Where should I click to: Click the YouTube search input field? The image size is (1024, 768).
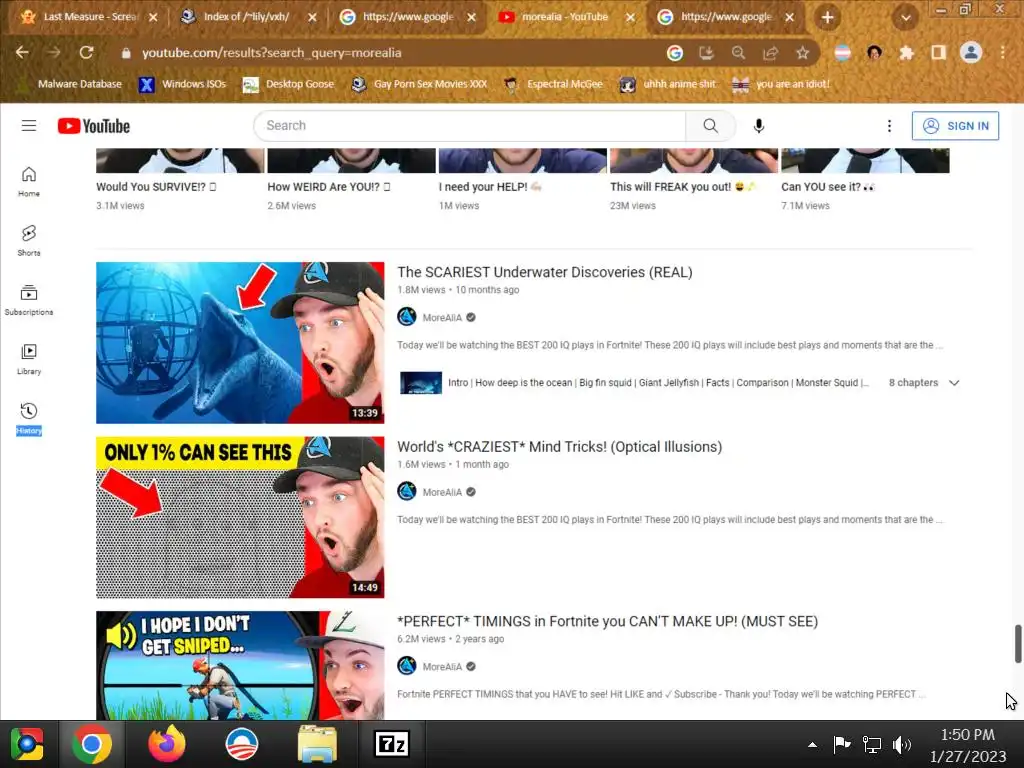coord(470,125)
